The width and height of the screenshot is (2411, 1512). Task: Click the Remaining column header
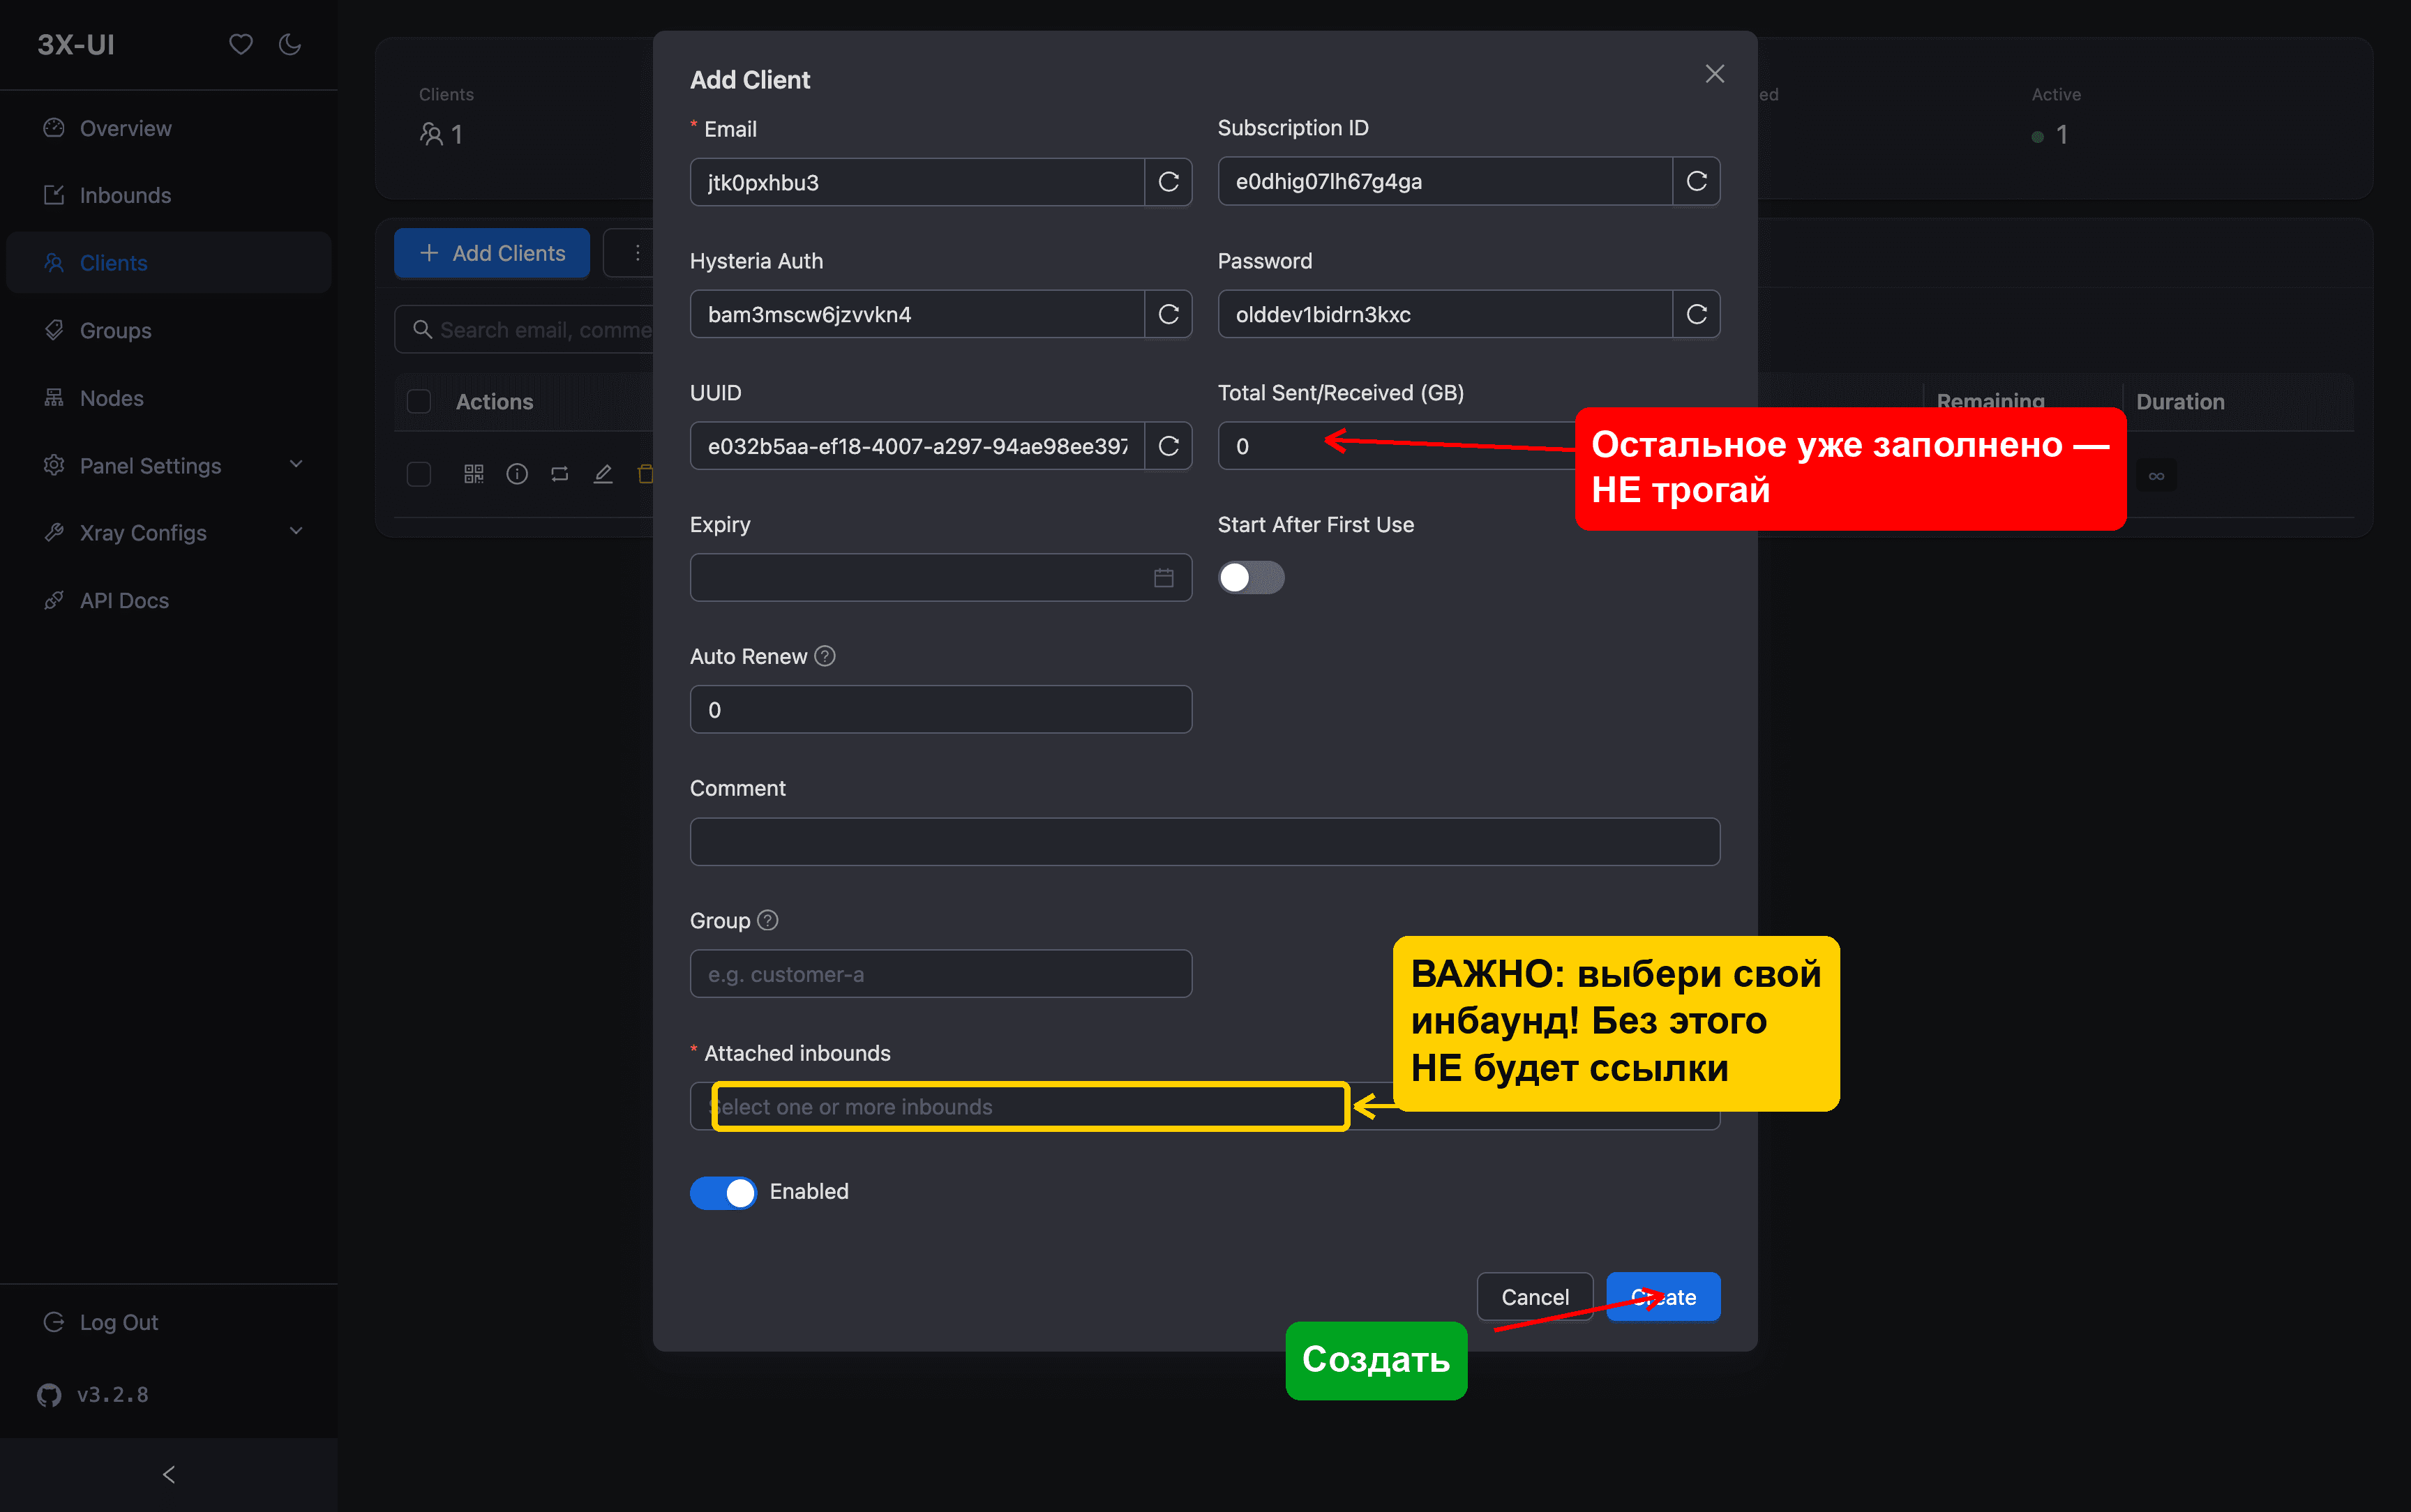pyautogui.click(x=1990, y=400)
